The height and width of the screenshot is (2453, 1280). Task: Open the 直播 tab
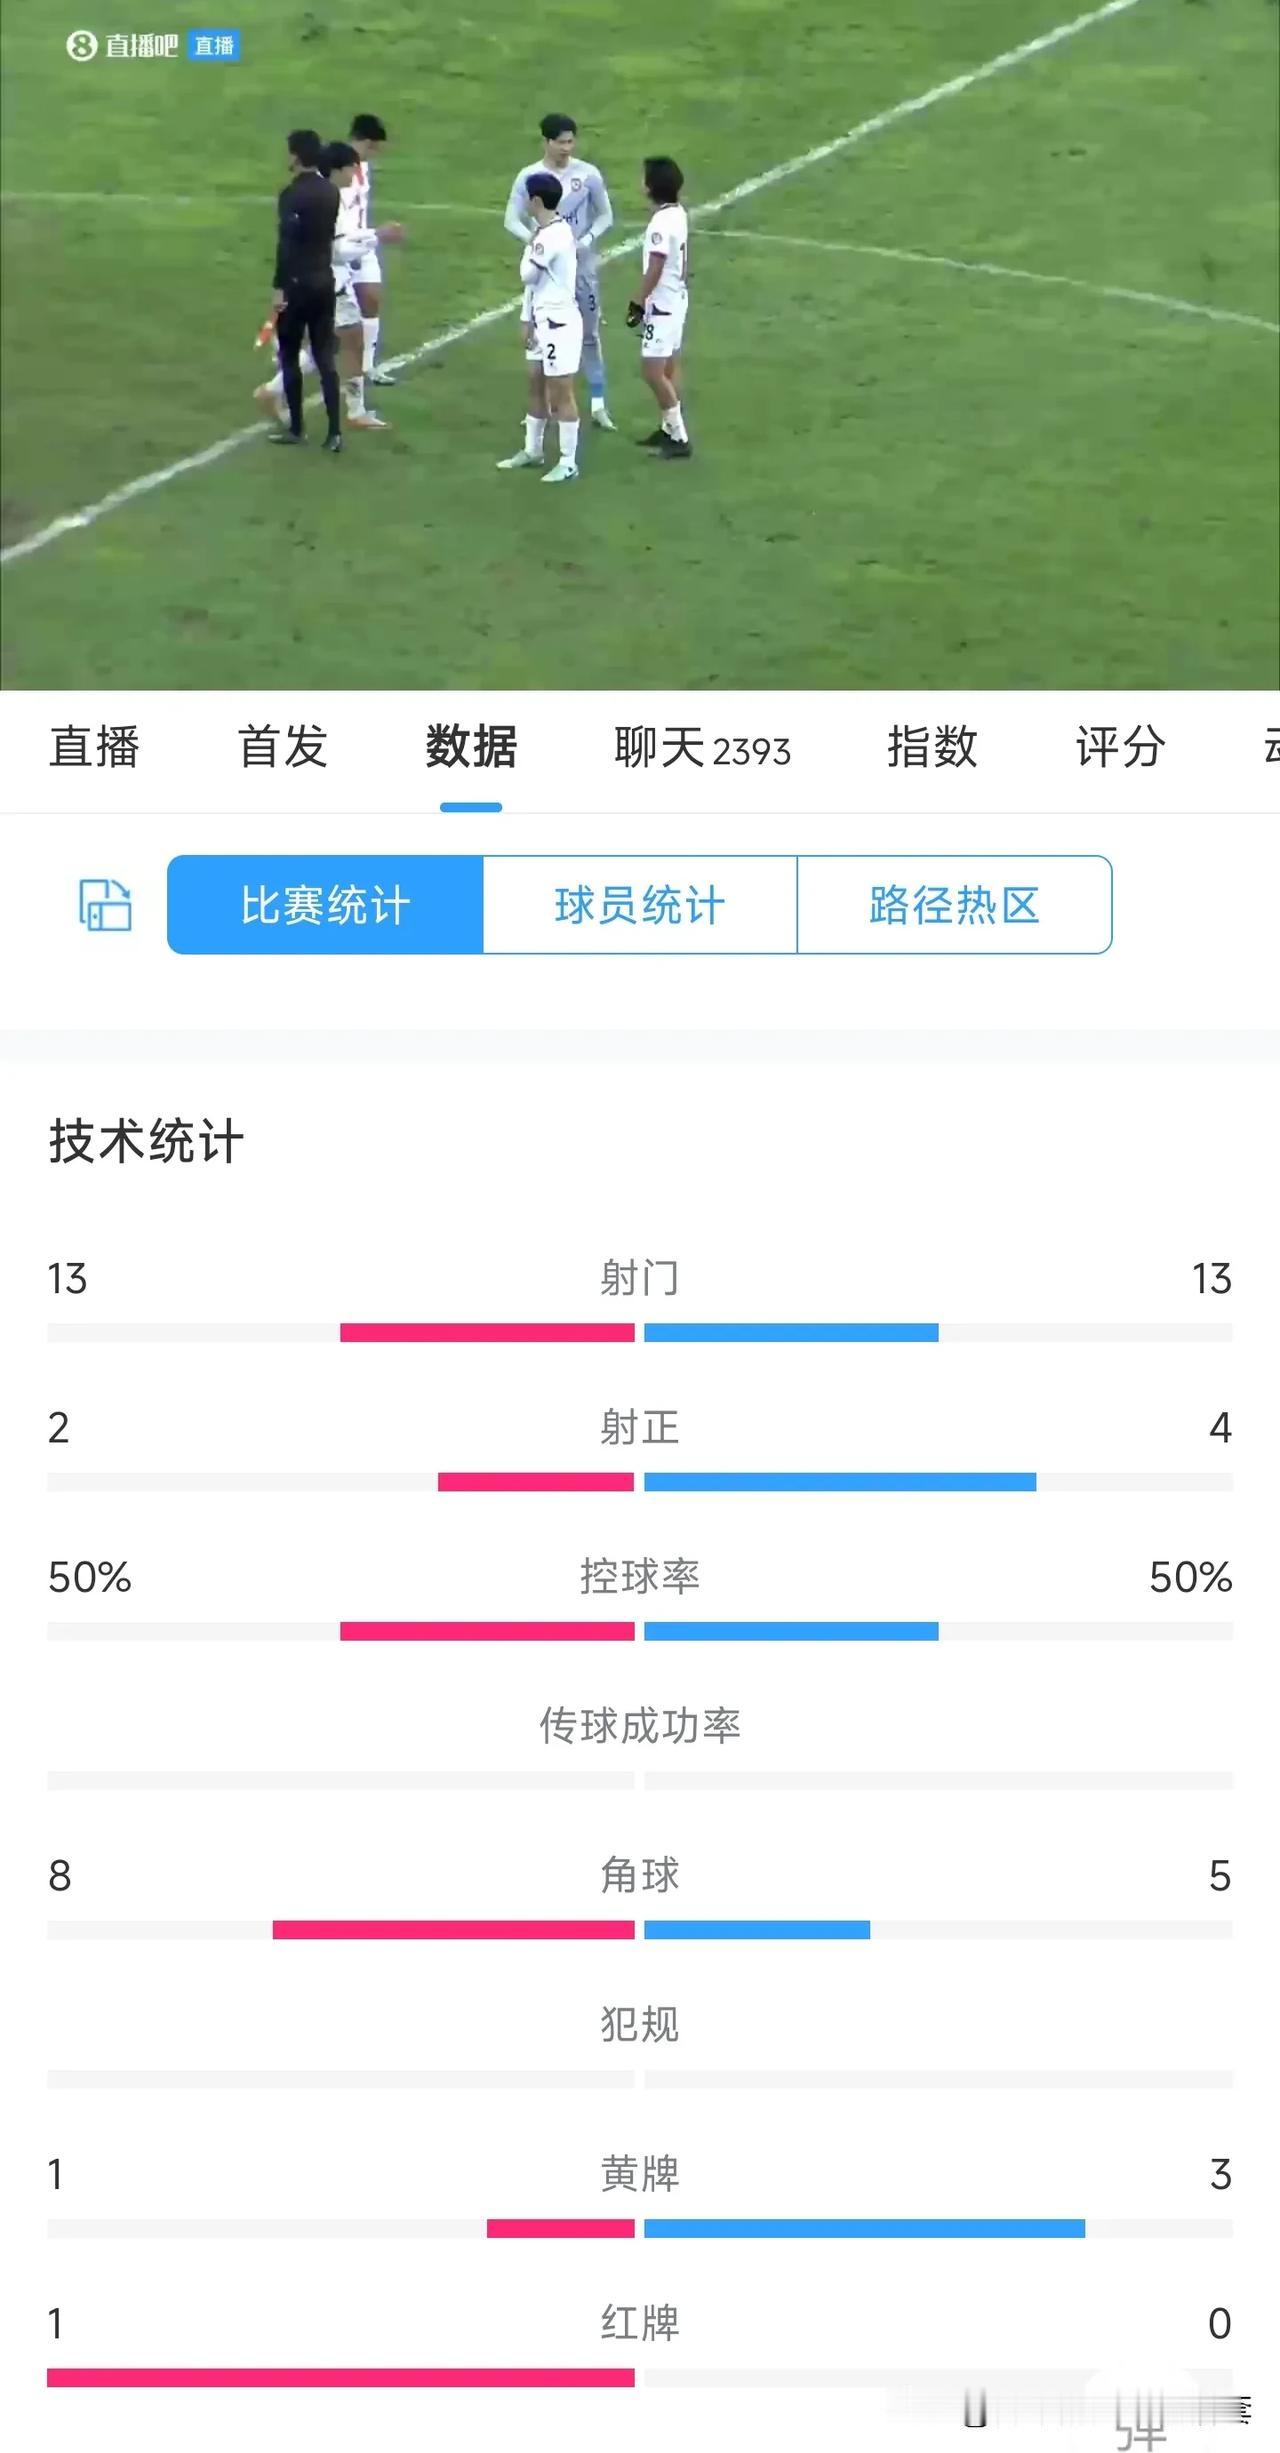click(94, 747)
